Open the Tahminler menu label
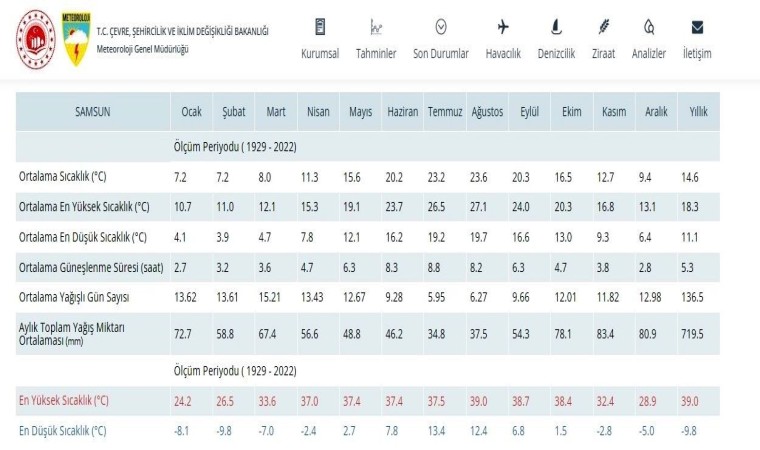The image size is (760, 450). 376,54
